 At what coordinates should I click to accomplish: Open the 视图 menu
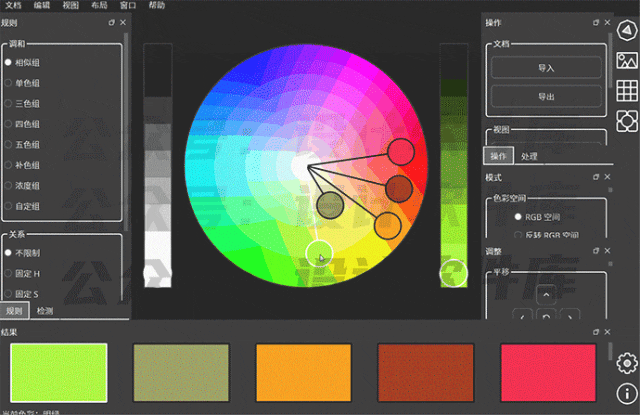71,5
